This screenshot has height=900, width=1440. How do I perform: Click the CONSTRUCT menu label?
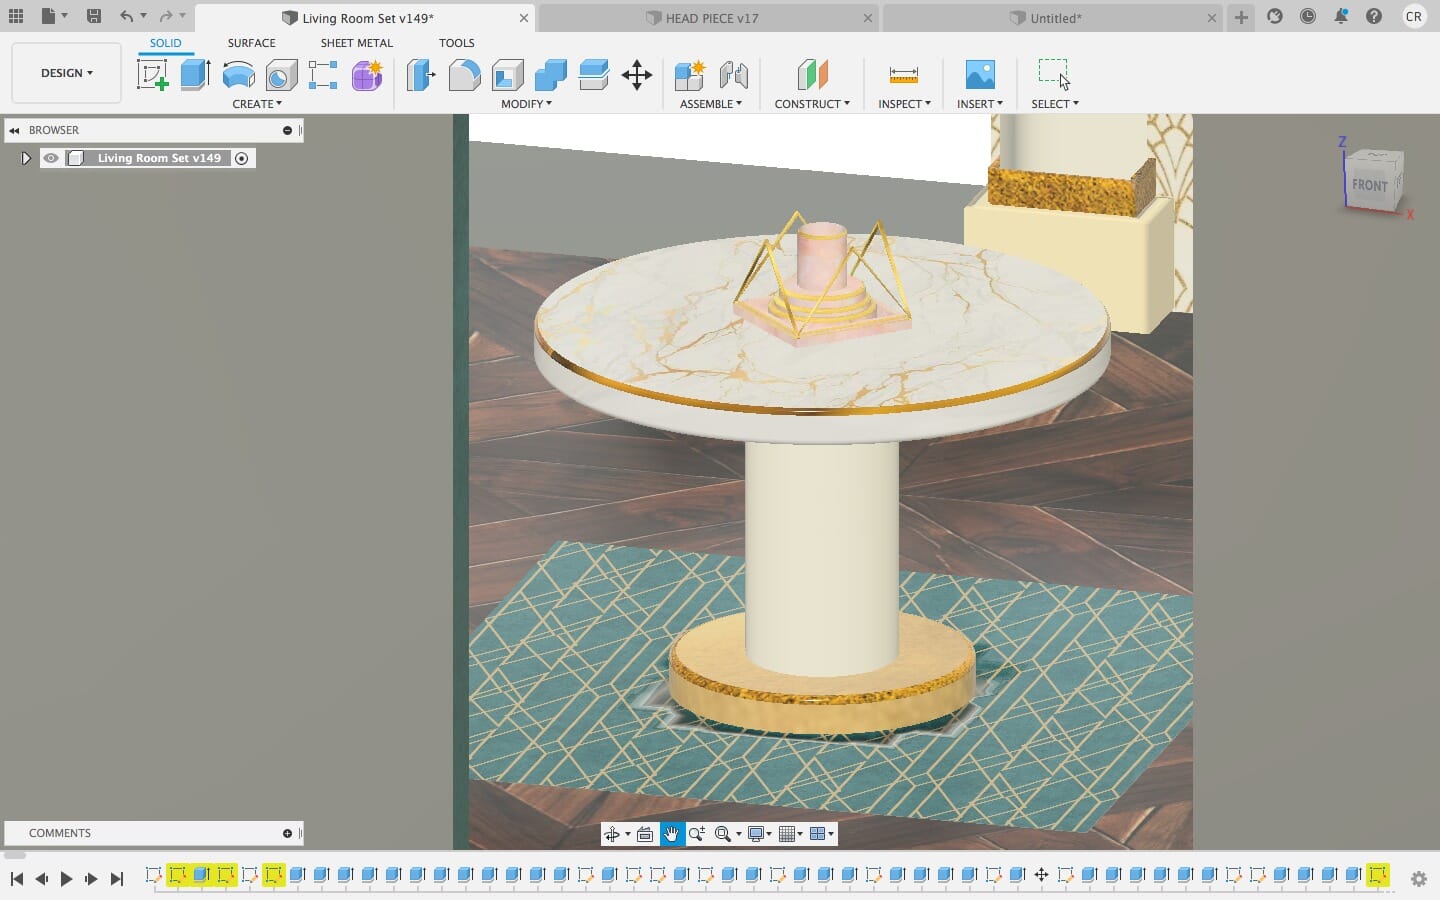click(x=811, y=104)
